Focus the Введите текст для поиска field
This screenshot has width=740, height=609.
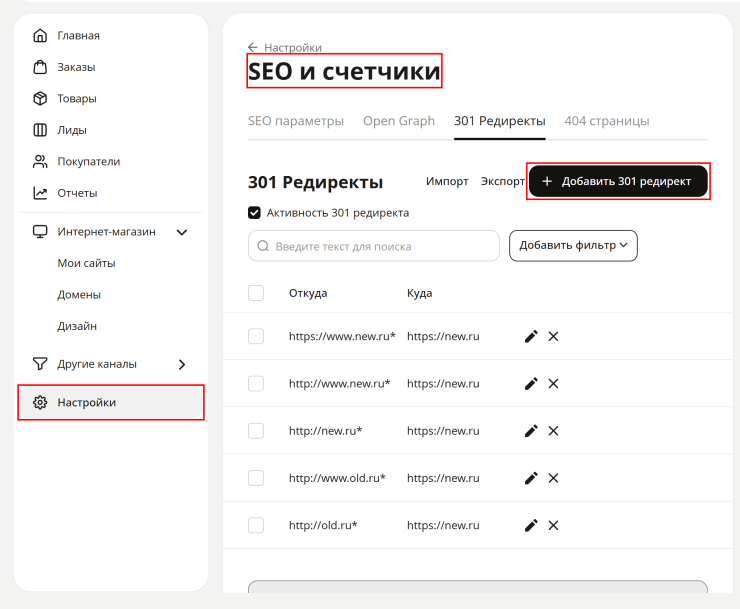coord(373,246)
